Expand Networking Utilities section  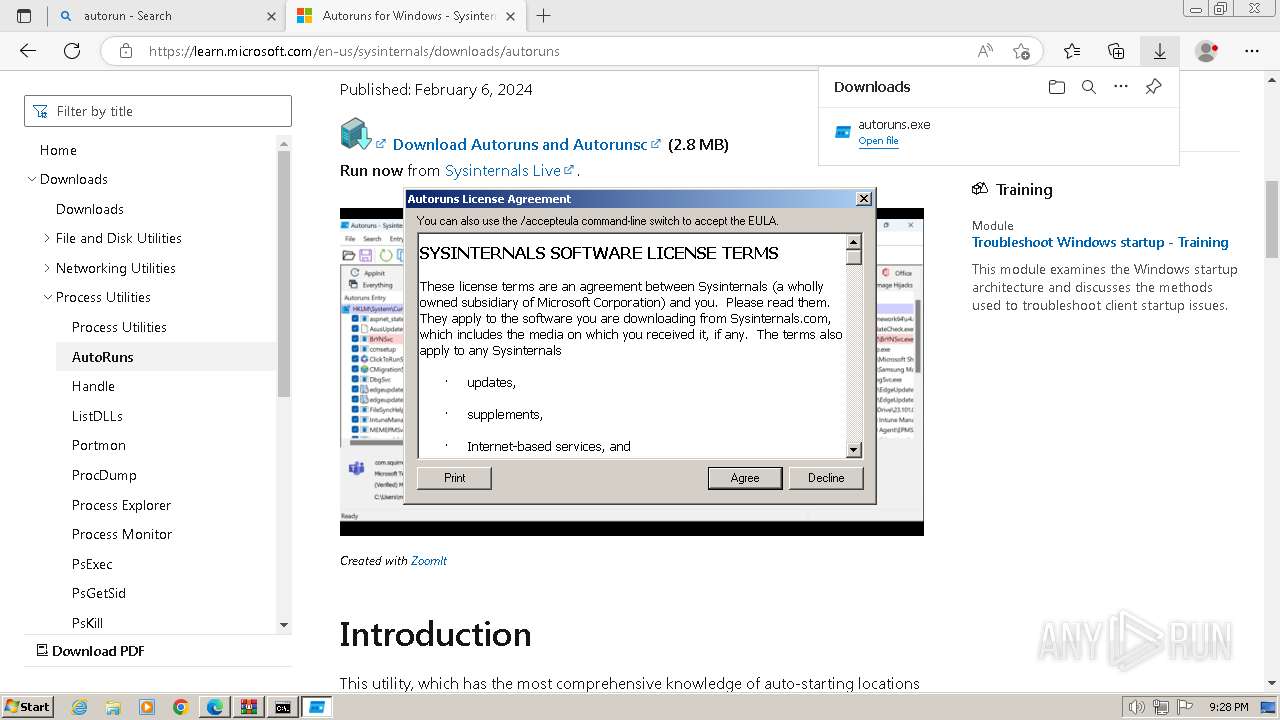point(47,268)
